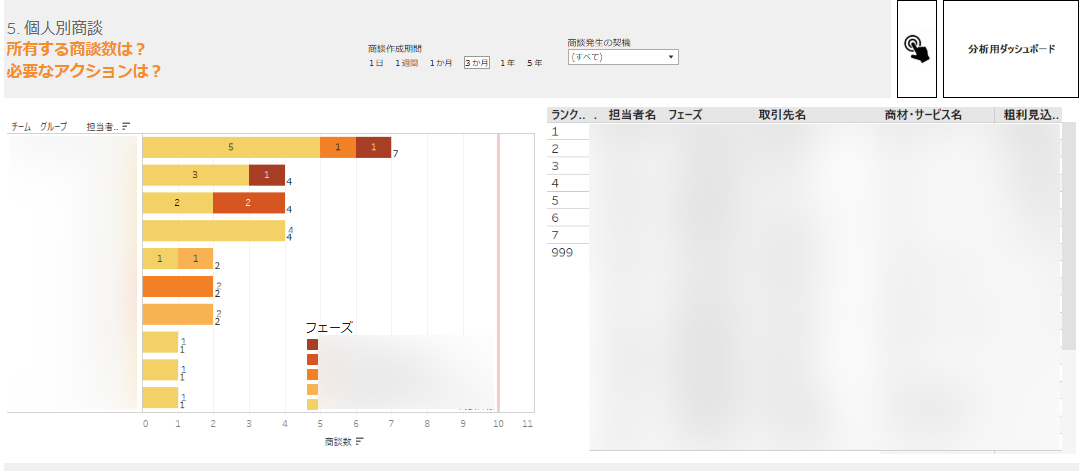Select the 1週間 period option
The height and width of the screenshot is (471, 1083).
tap(408, 63)
